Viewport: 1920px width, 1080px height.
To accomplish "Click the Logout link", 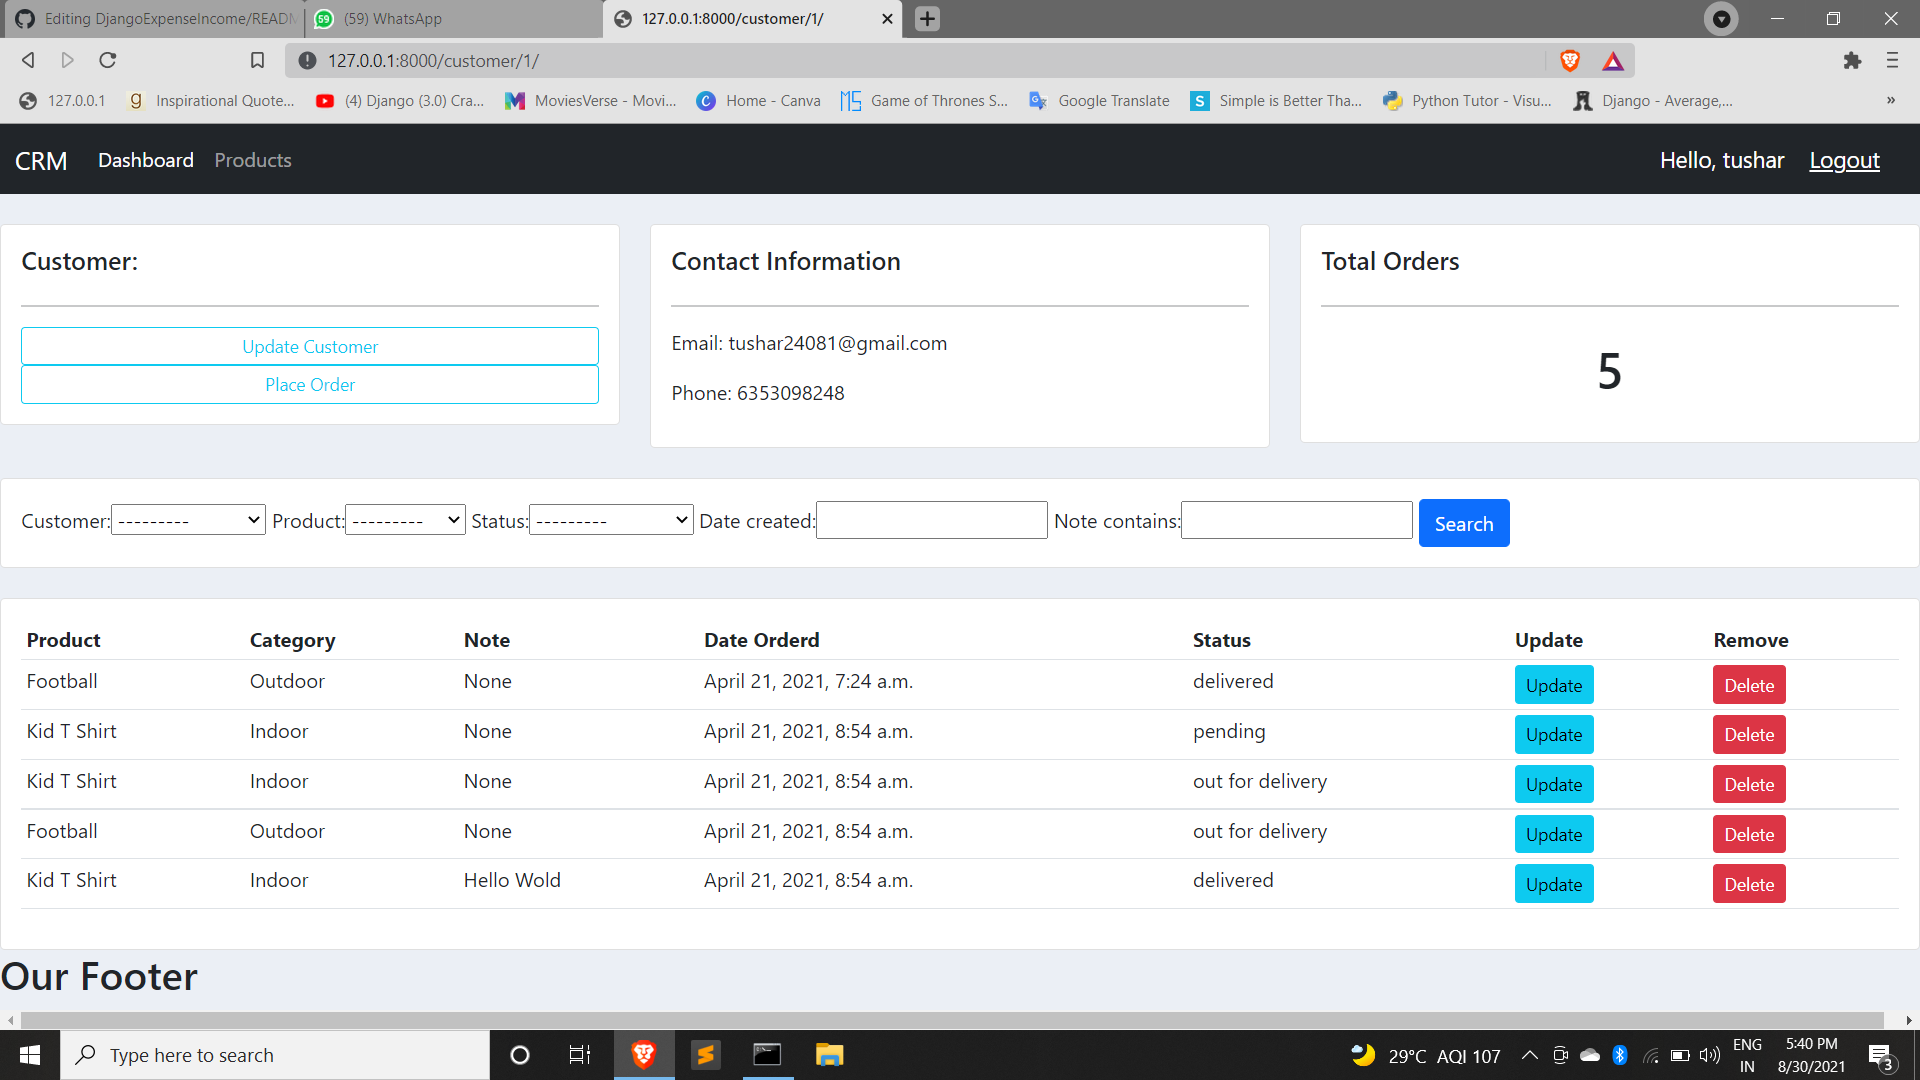I will click(1844, 160).
